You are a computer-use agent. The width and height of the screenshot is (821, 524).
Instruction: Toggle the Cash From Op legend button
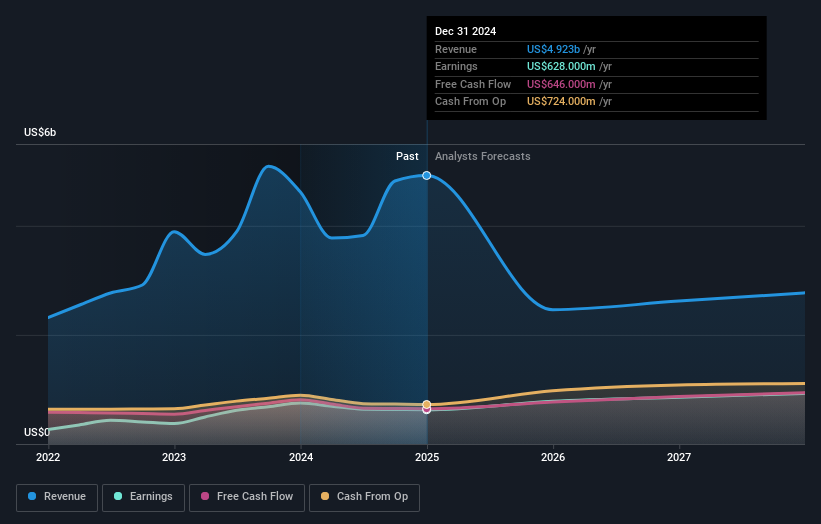pyautogui.click(x=364, y=497)
